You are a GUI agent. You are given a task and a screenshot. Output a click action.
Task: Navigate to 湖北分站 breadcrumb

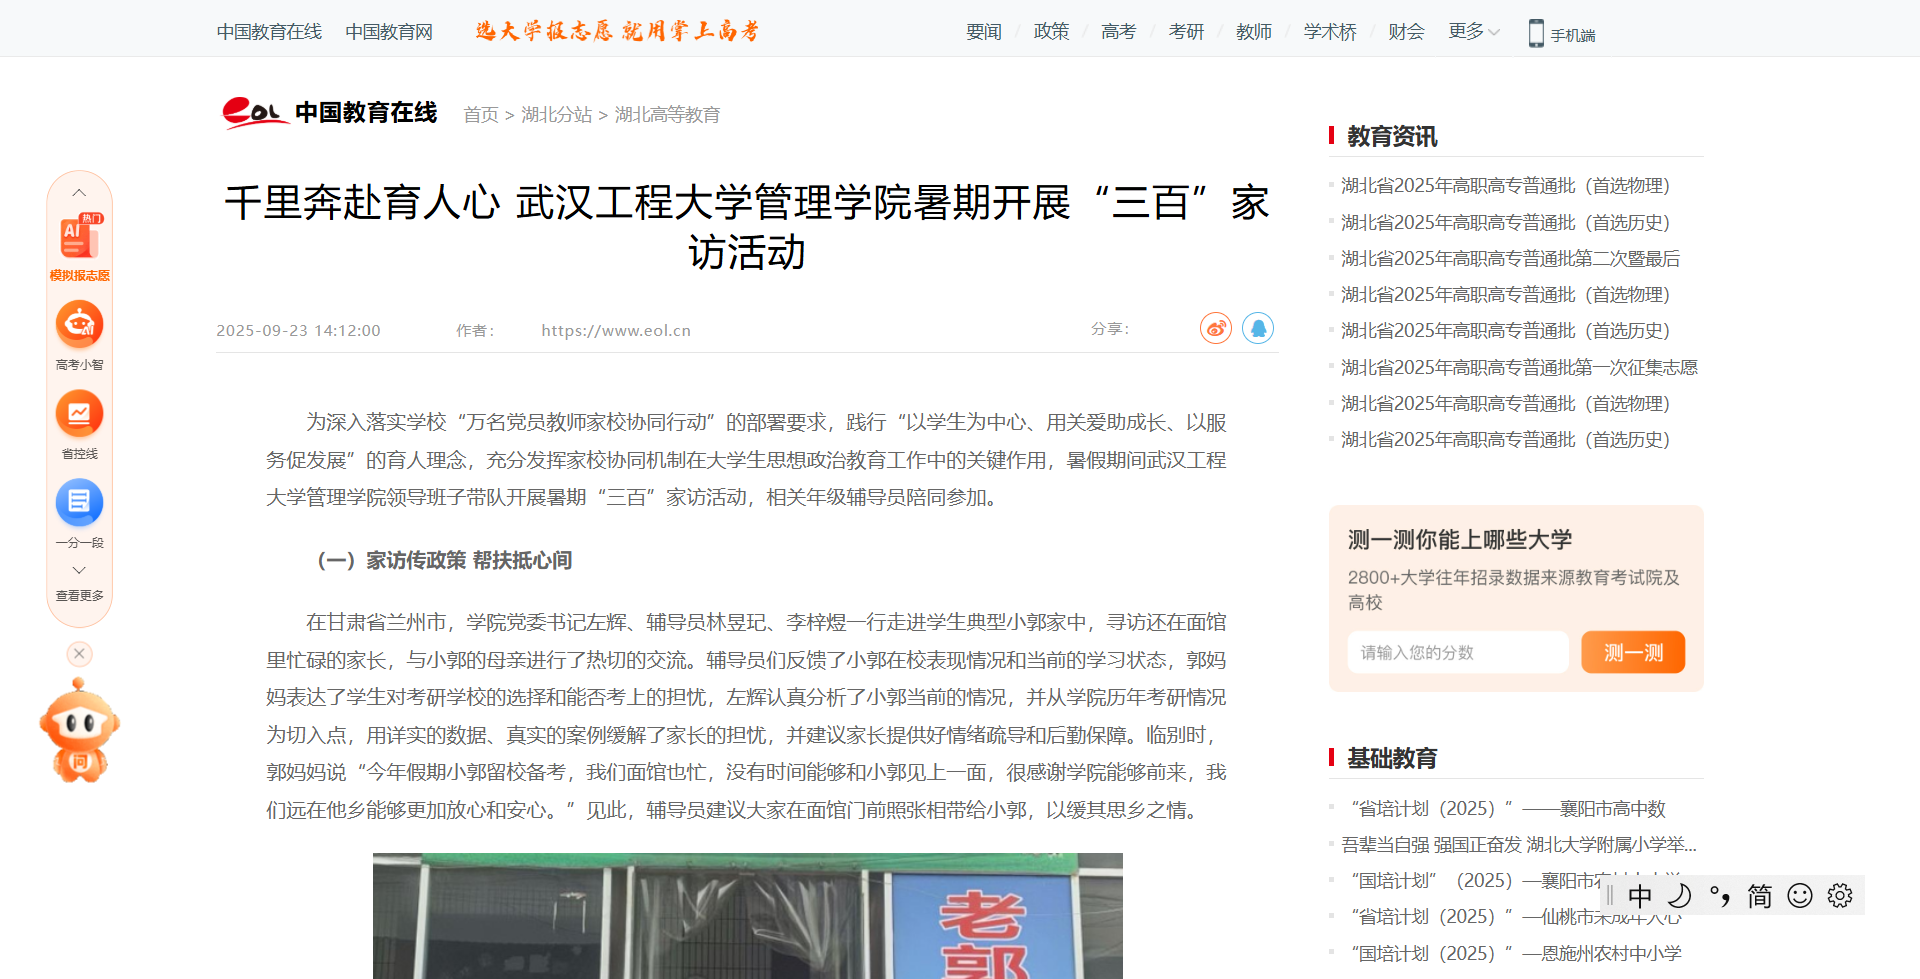pos(557,115)
